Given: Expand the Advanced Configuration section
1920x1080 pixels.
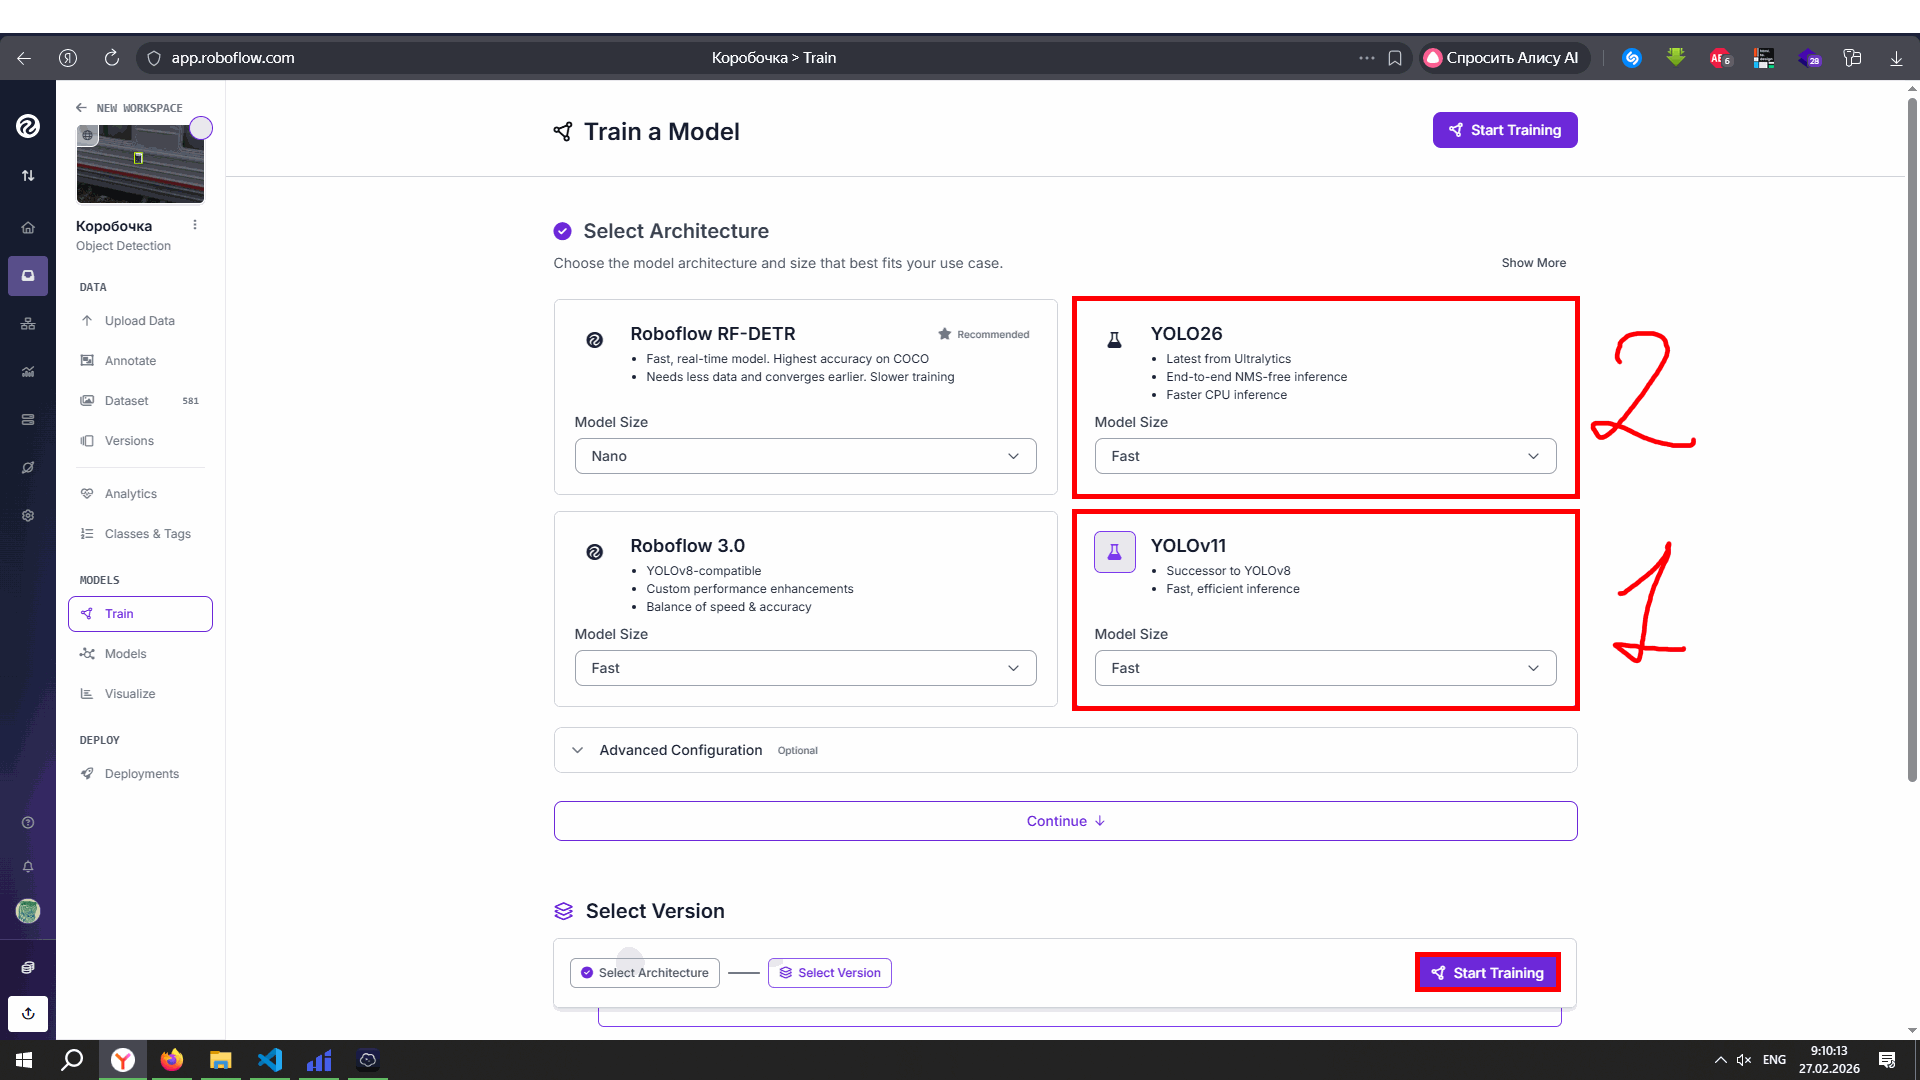Looking at the screenshot, I should (x=1065, y=750).
